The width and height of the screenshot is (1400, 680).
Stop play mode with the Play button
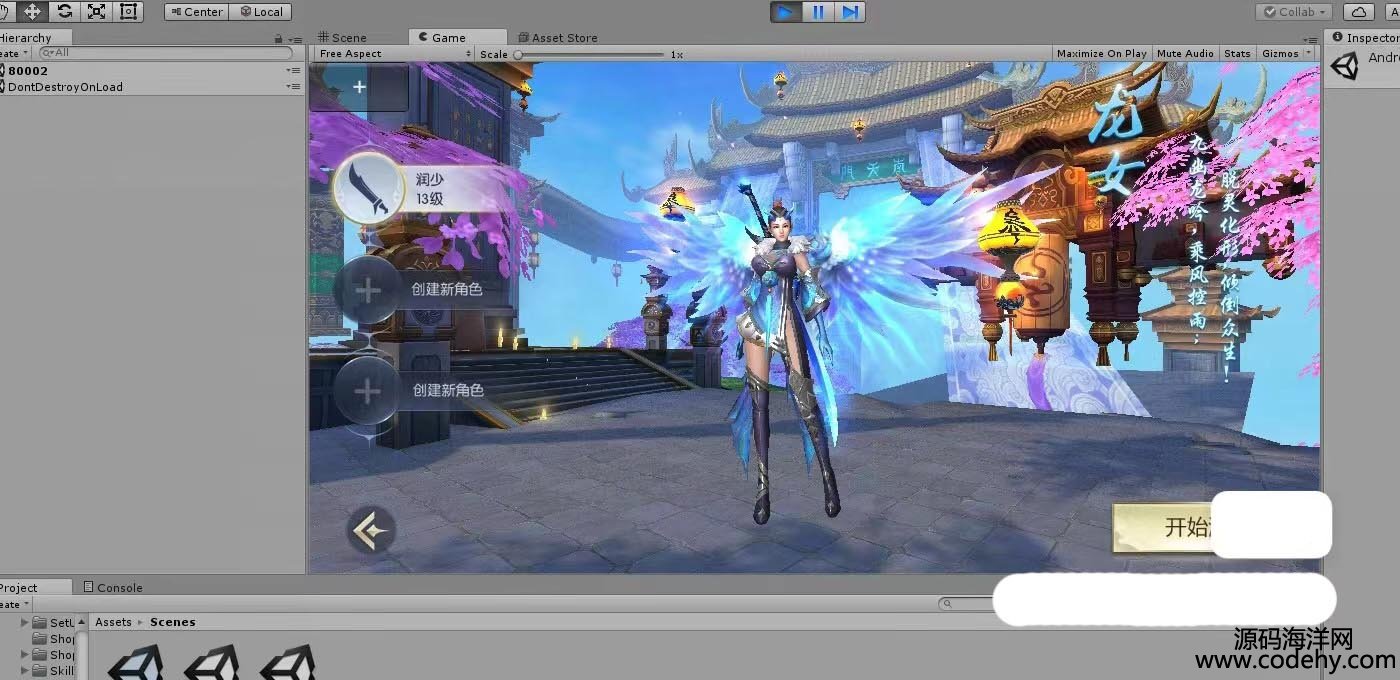(x=786, y=12)
